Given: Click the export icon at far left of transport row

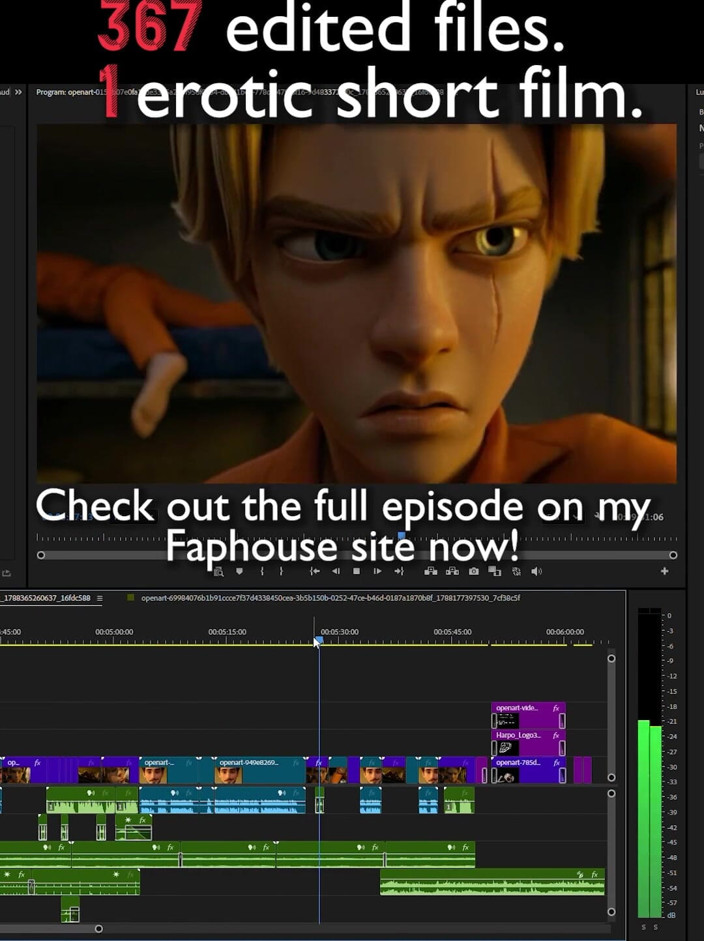Looking at the screenshot, I should 6,573.
